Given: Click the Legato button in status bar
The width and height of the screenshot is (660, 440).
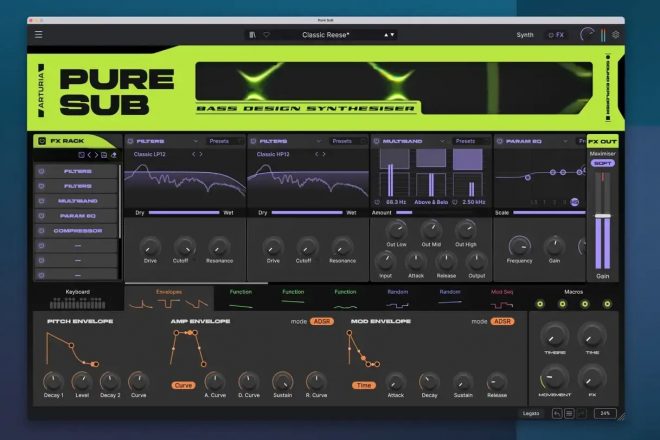Looking at the screenshot, I should pyautogui.click(x=531, y=413).
